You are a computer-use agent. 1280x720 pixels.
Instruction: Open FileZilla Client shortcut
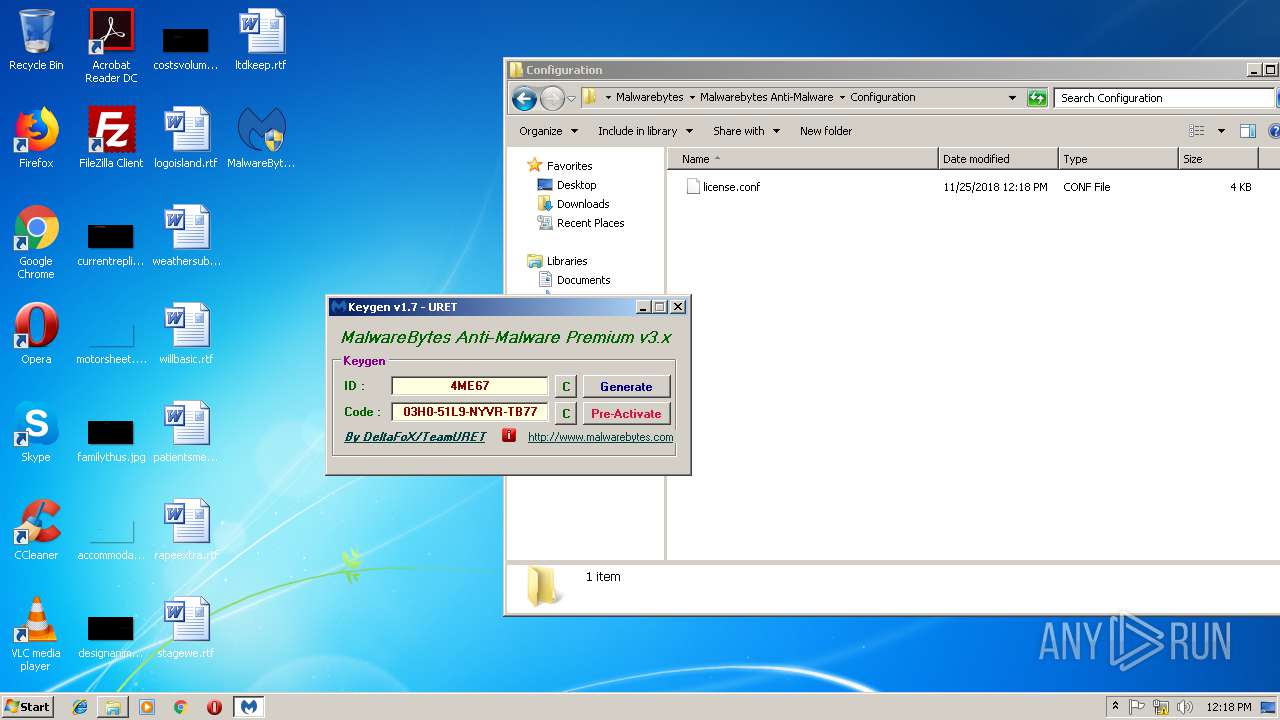click(111, 138)
